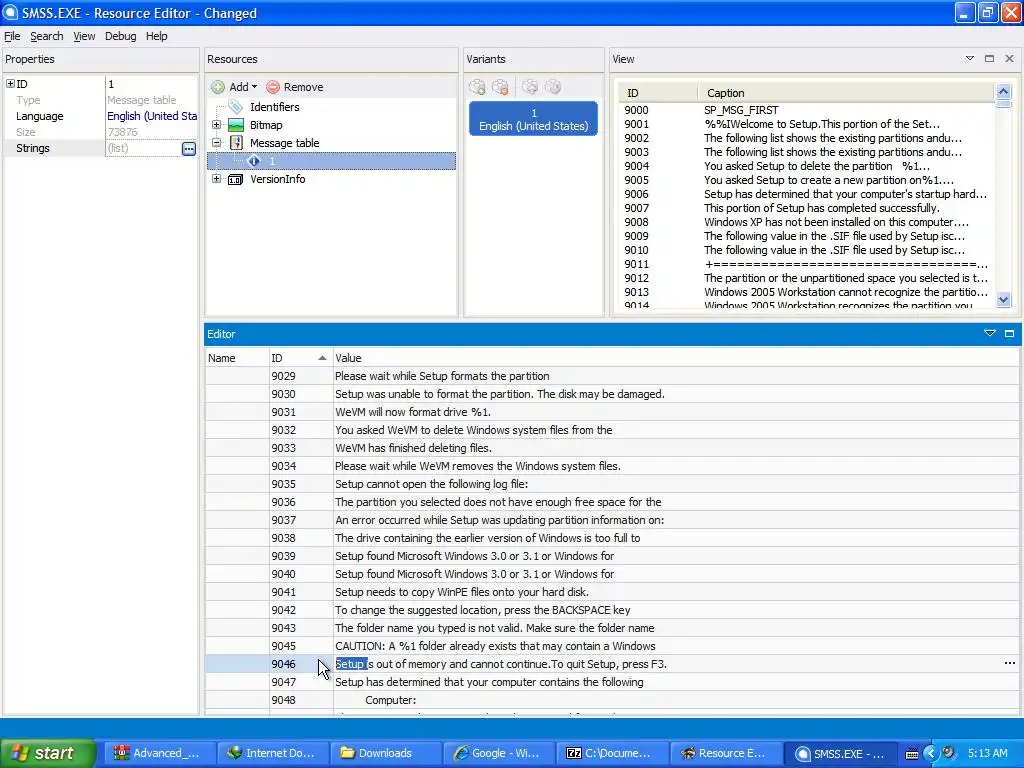This screenshot has width=1024, height=768.
Task: Click the Editor Name column header
Action: tap(236, 358)
